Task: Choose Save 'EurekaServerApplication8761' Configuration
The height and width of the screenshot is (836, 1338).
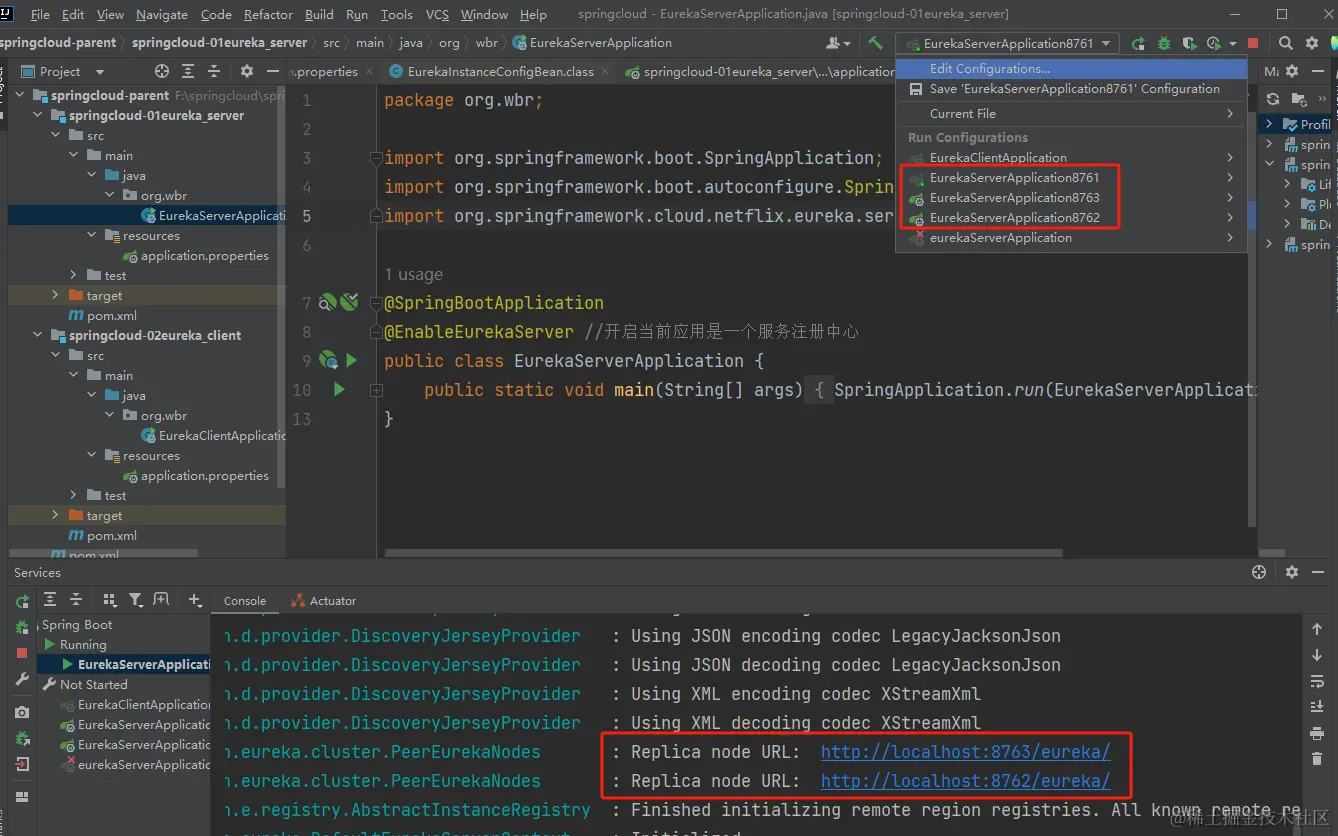Action: [1072, 89]
